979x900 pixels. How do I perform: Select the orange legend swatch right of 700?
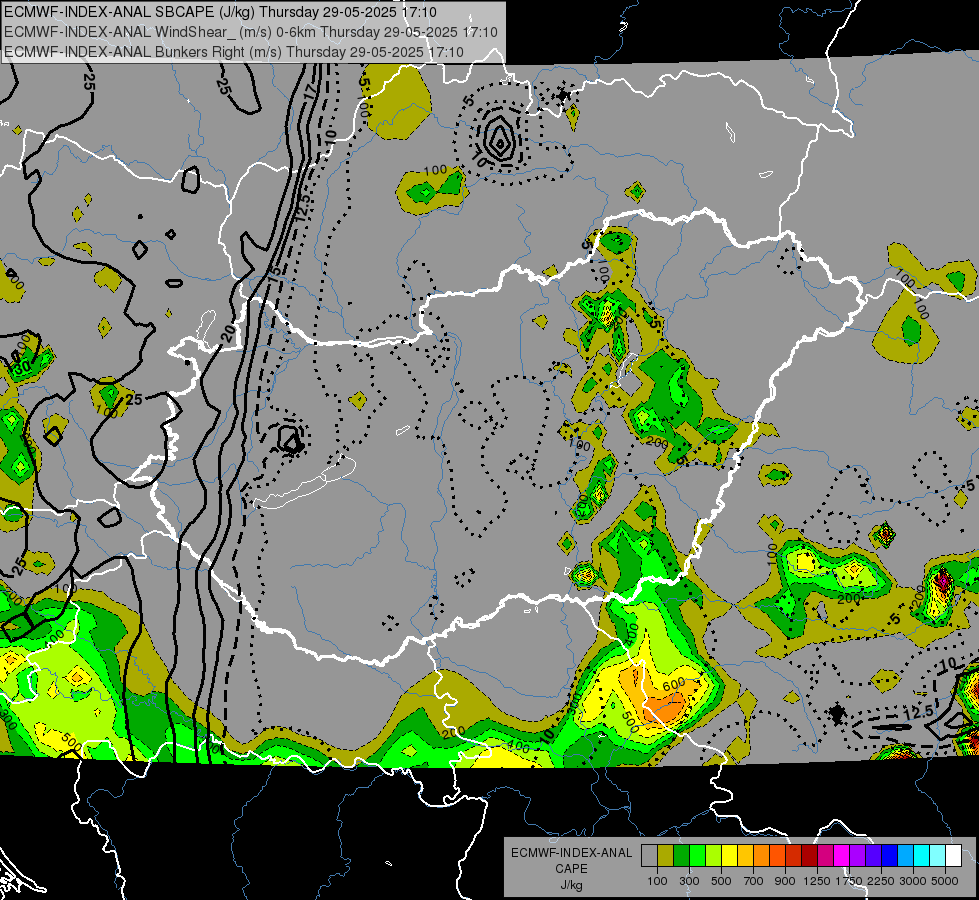[x=762, y=855]
